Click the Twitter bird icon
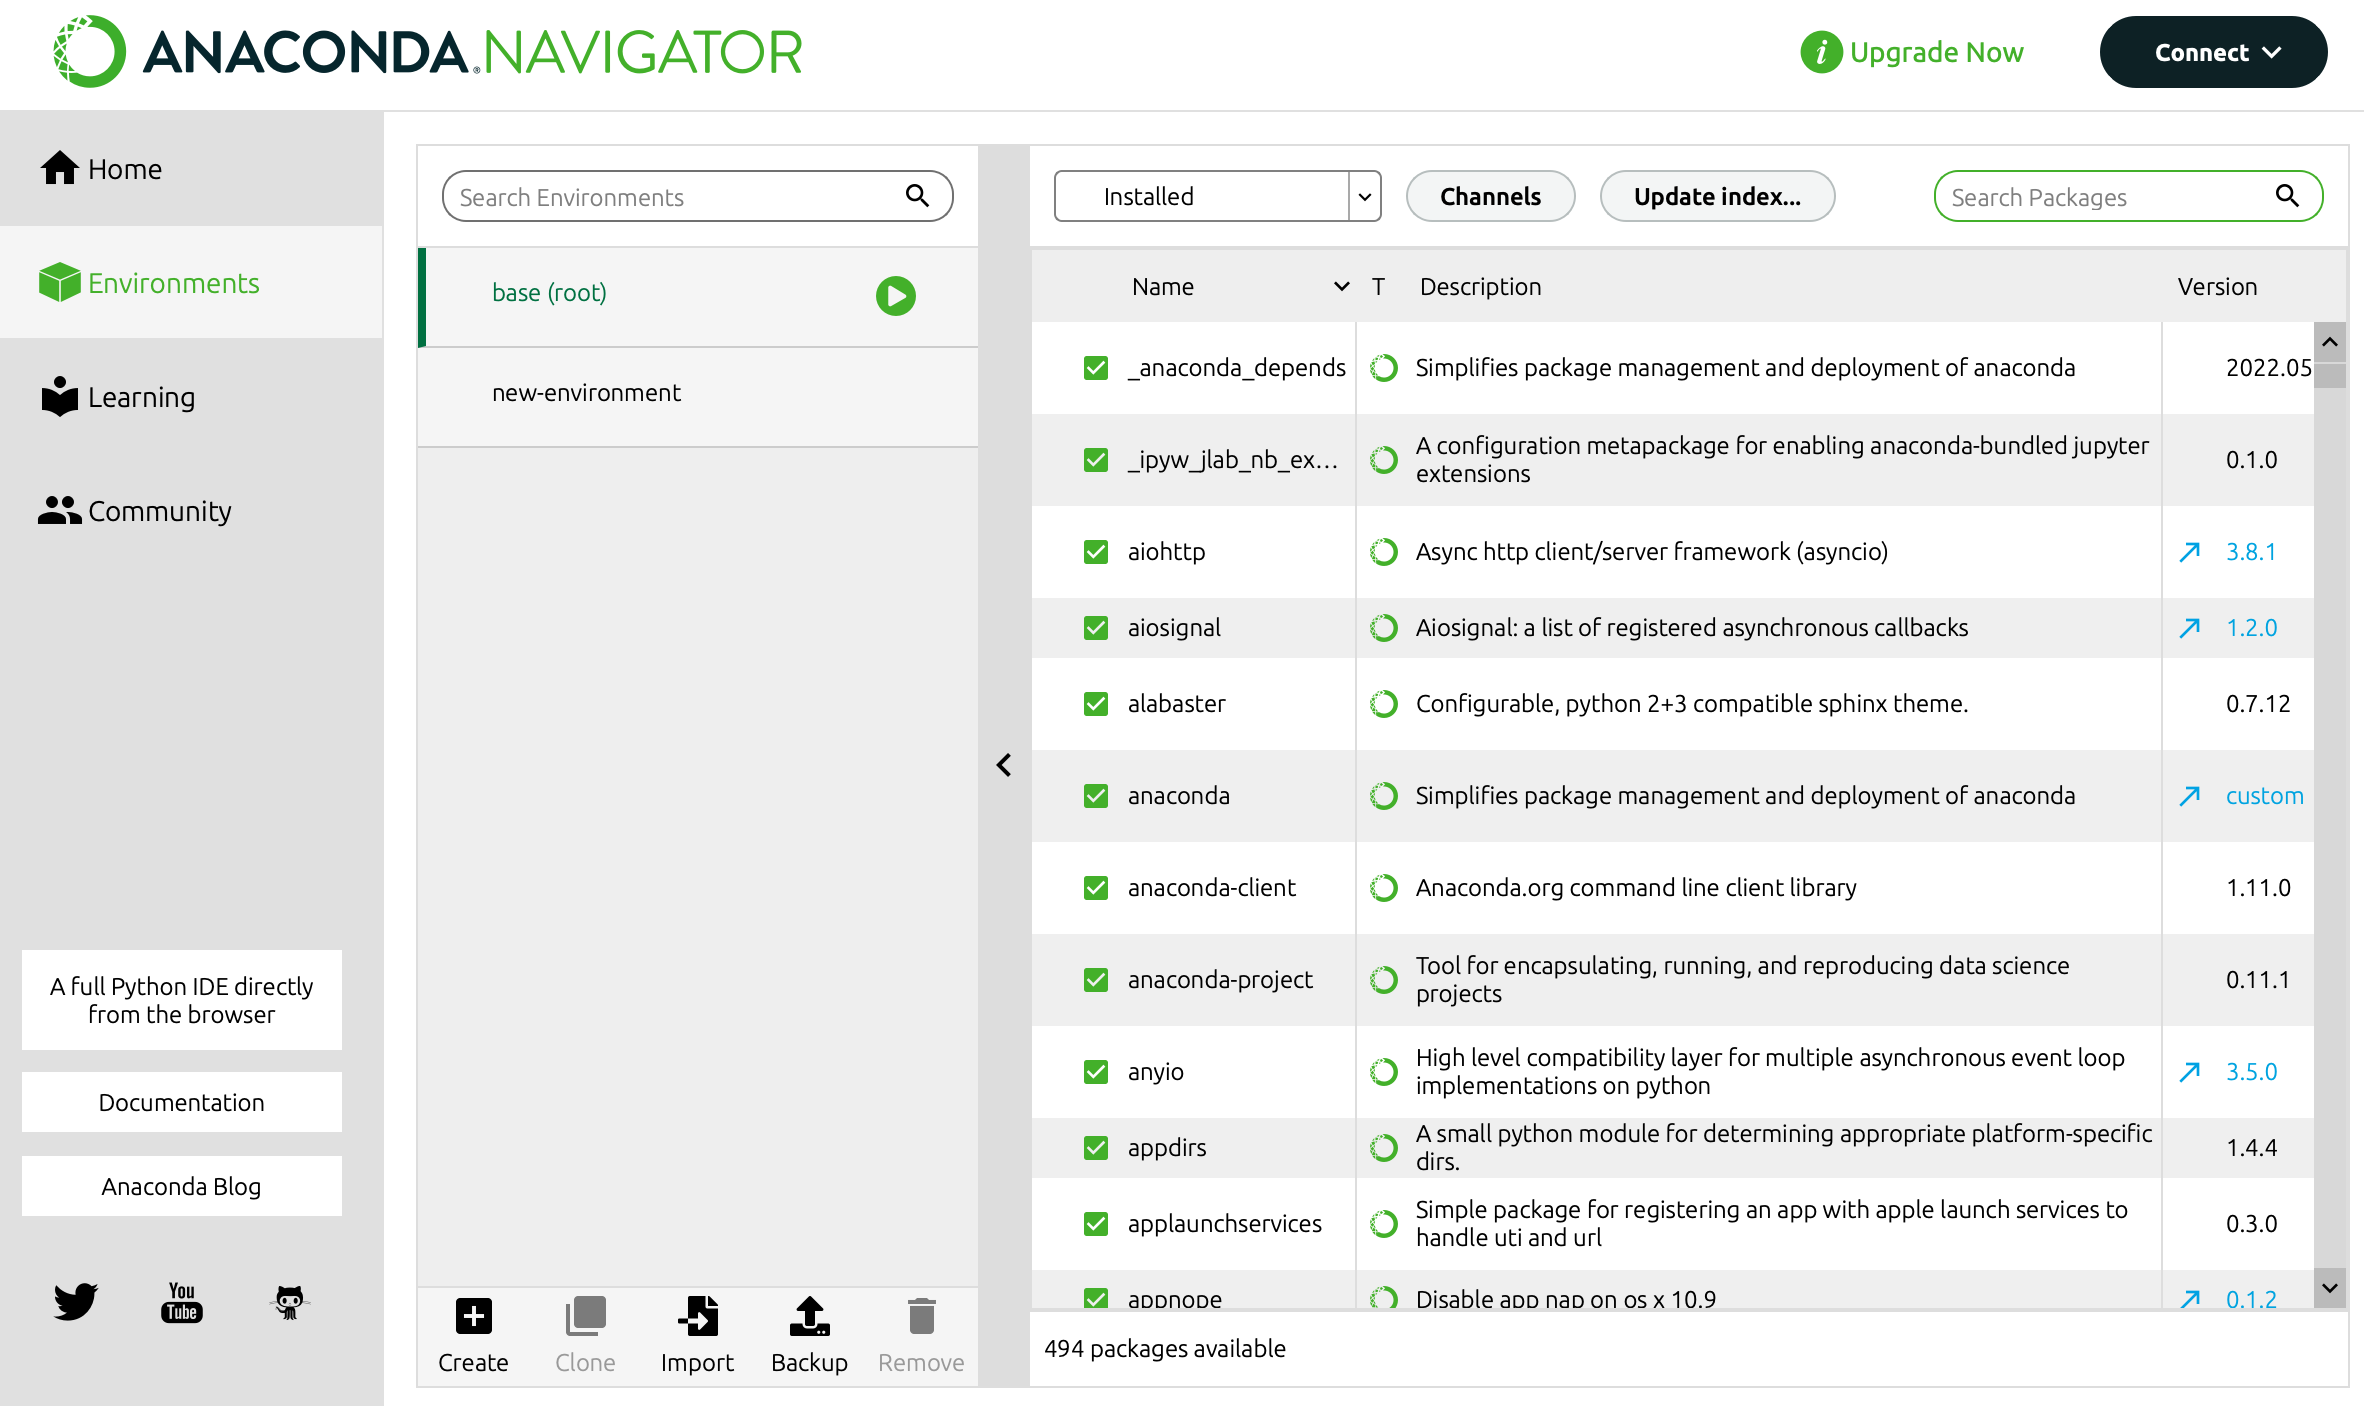The height and width of the screenshot is (1406, 2364). point(75,1300)
